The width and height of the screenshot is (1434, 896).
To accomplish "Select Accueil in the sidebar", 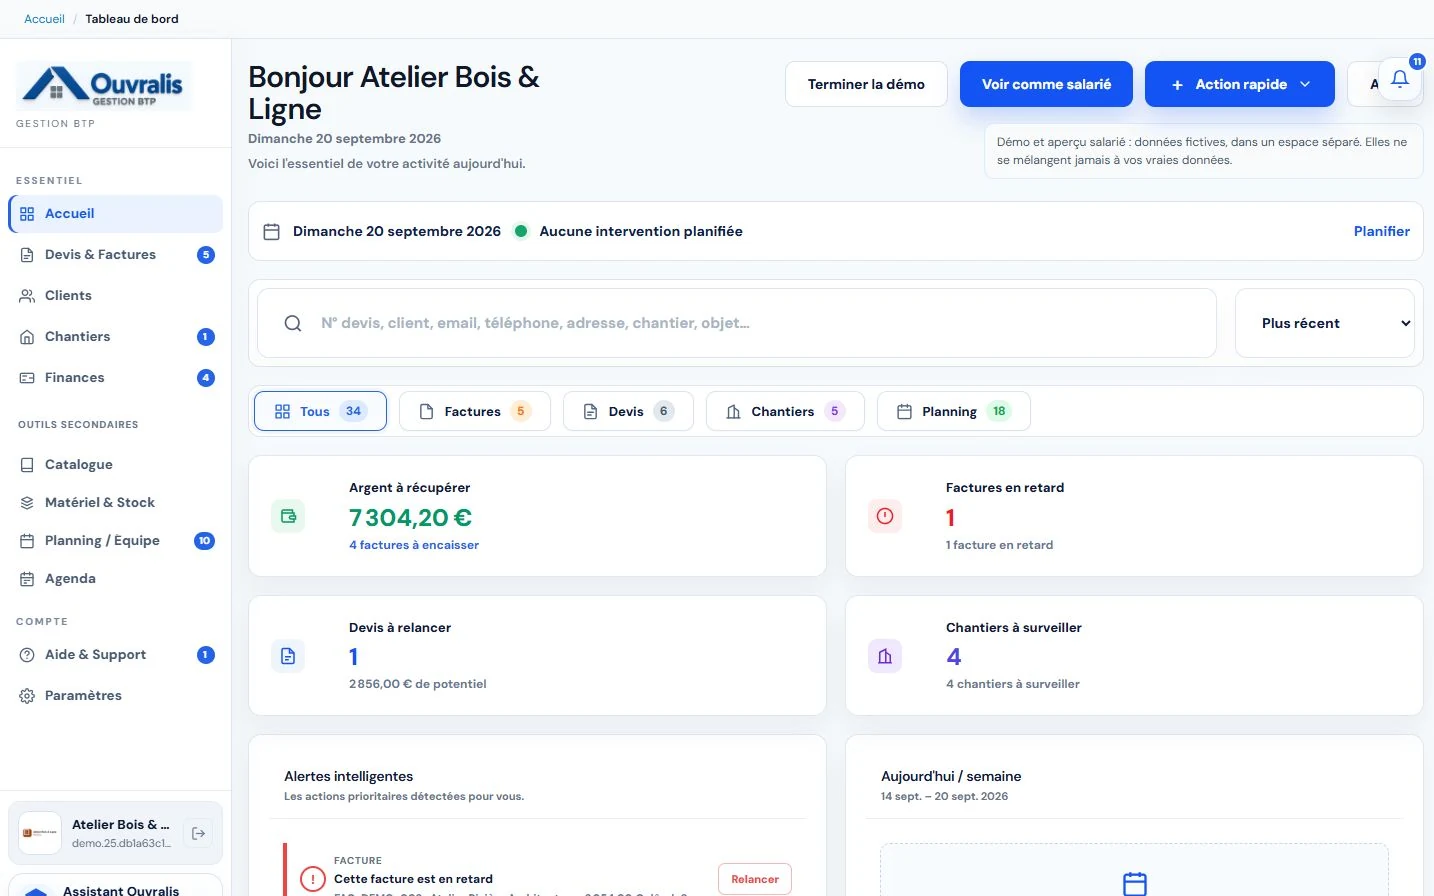I will pyautogui.click(x=115, y=214).
